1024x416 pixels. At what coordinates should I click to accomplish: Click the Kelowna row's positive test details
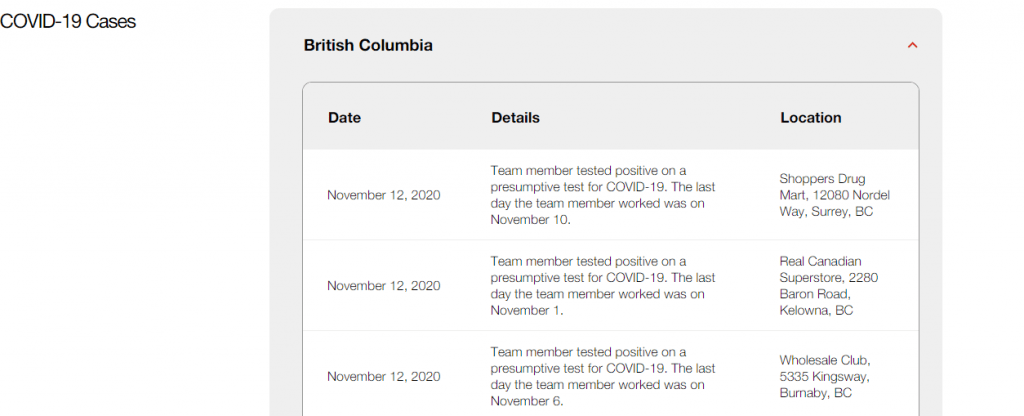coord(602,278)
